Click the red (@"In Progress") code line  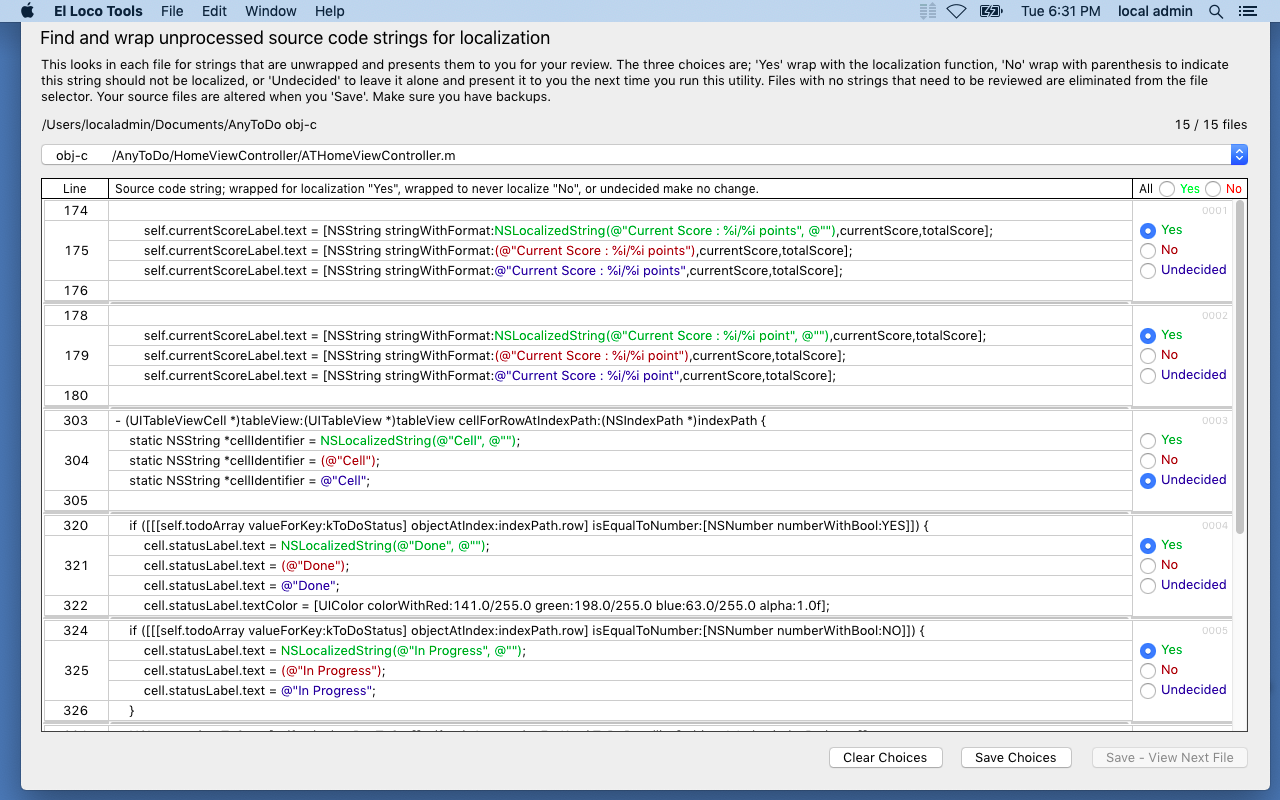[x=620, y=670]
